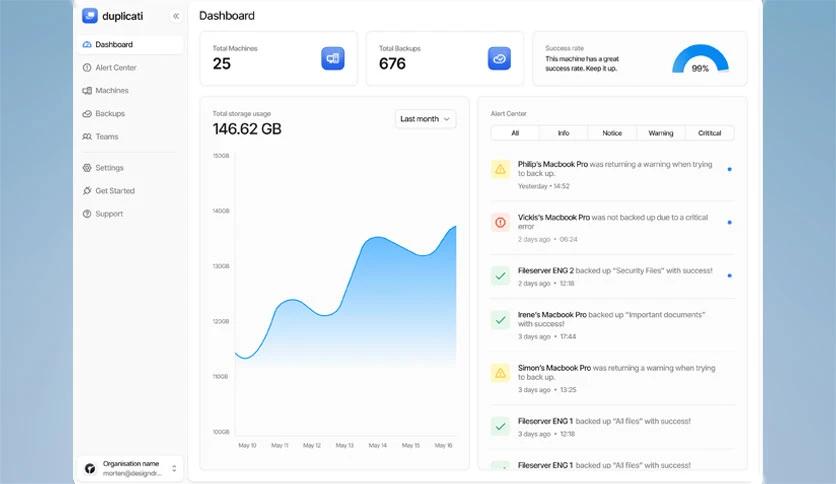The image size is (836, 484).
Task: Click the Settings gear icon
Action: pos(87,168)
